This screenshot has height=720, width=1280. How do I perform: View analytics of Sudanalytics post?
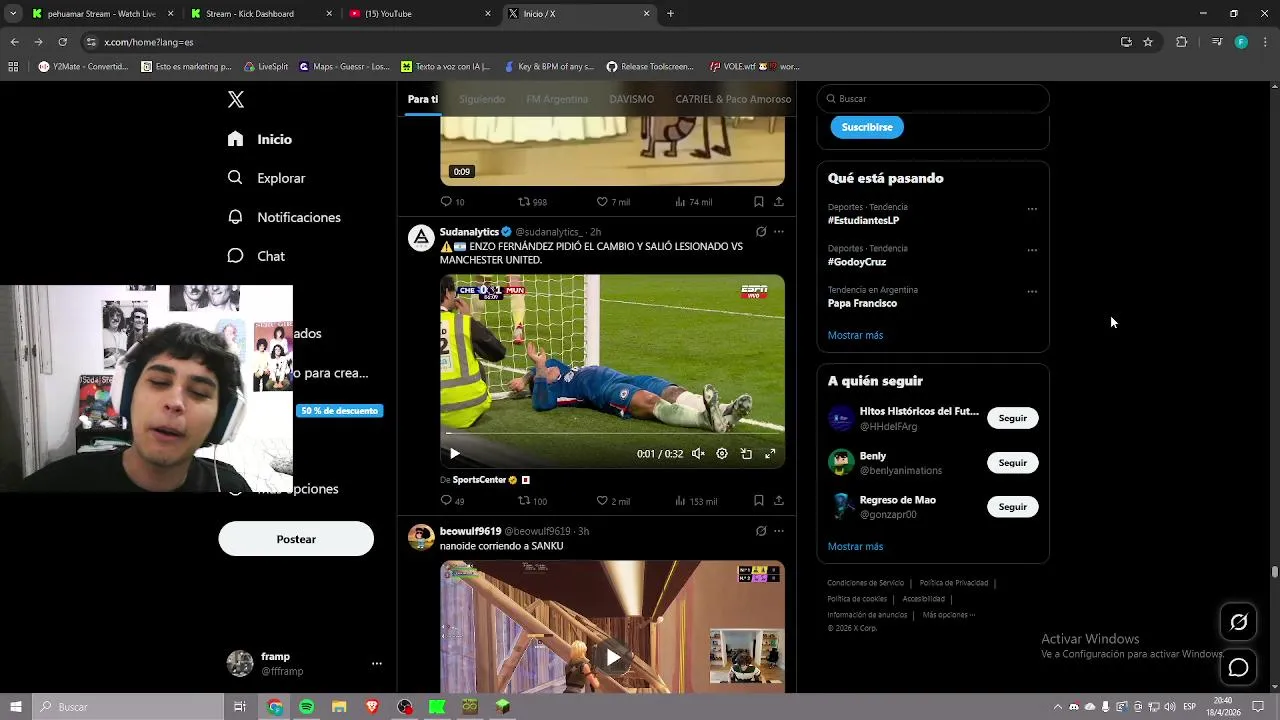coord(695,501)
